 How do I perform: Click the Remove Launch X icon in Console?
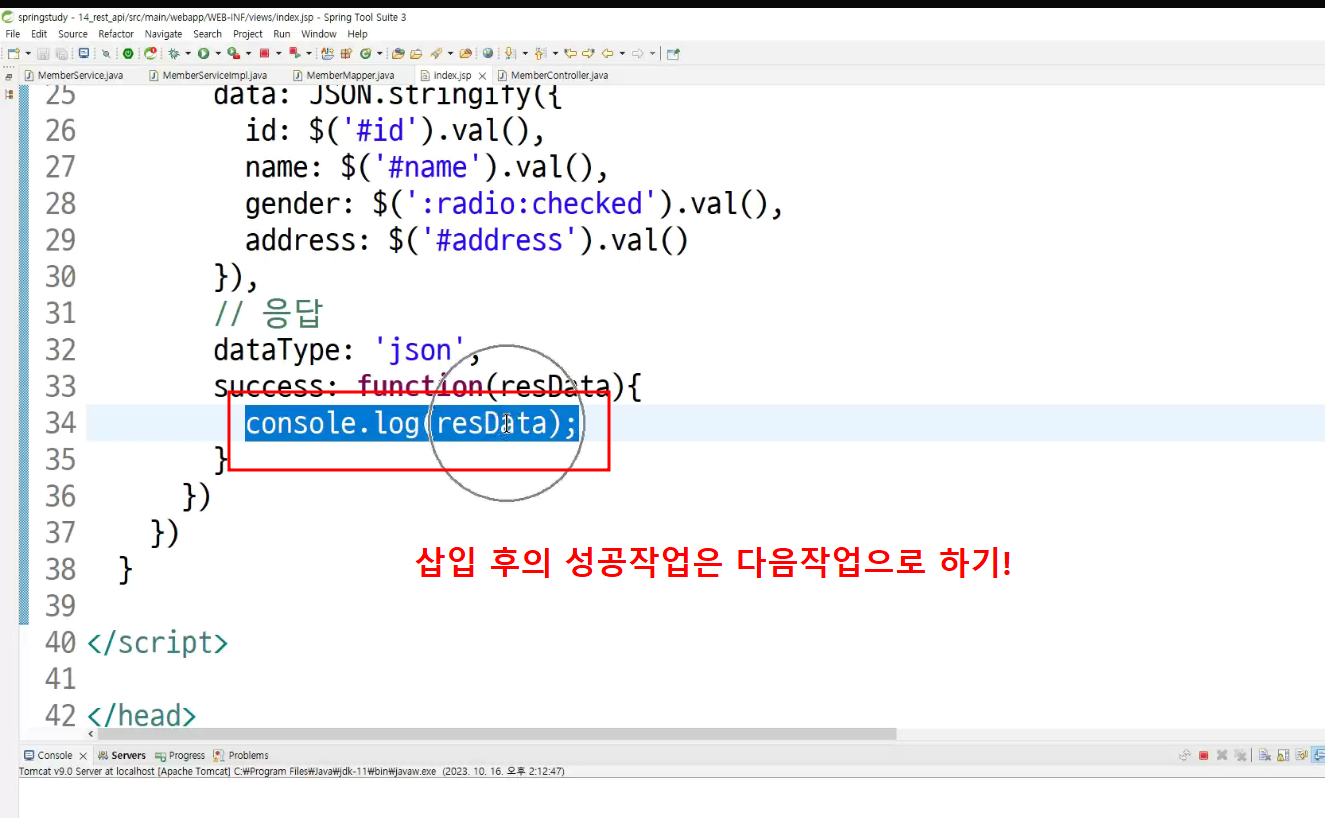click(1222, 756)
